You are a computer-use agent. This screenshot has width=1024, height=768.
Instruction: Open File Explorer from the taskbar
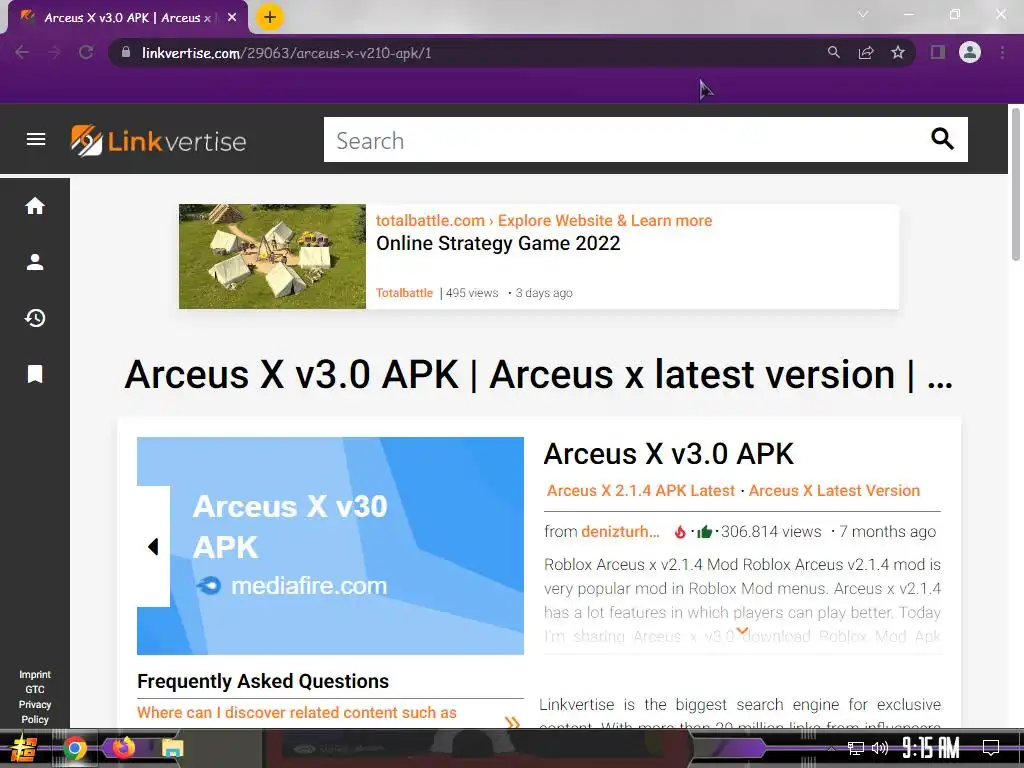click(172, 748)
